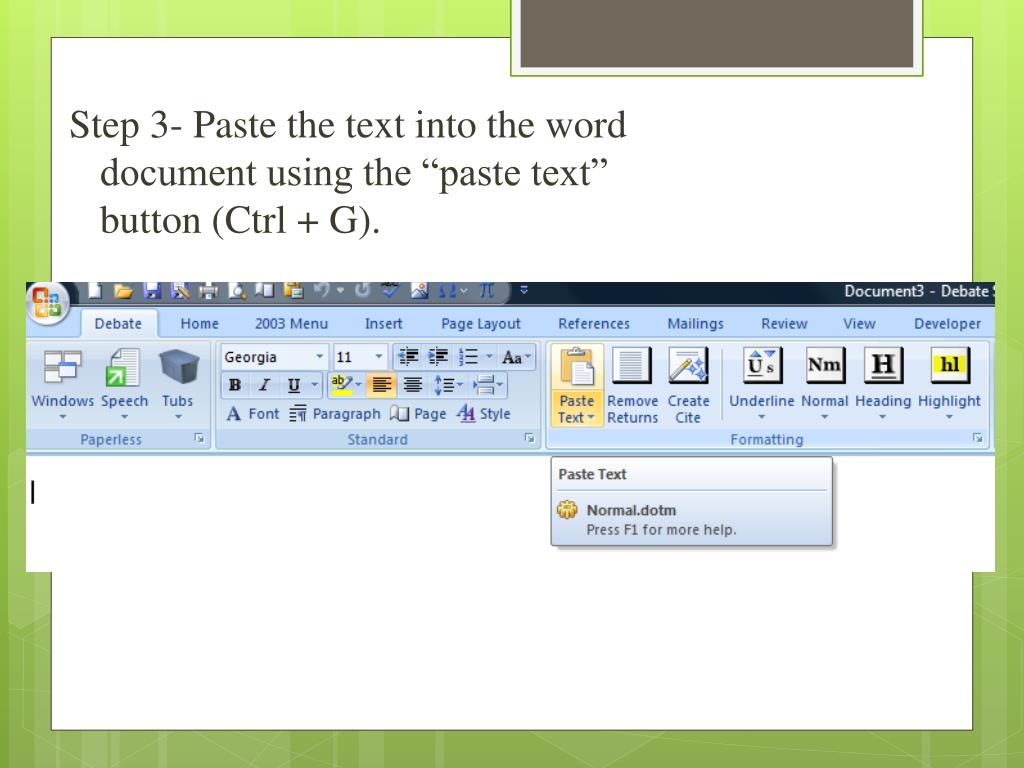Click the Undo arrow icon
Screen dimensions: 1024x768
tap(321, 290)
